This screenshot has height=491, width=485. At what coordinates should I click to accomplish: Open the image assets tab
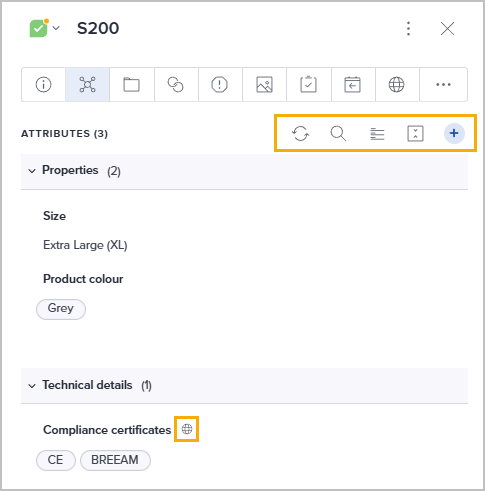(x=264, y=84)
